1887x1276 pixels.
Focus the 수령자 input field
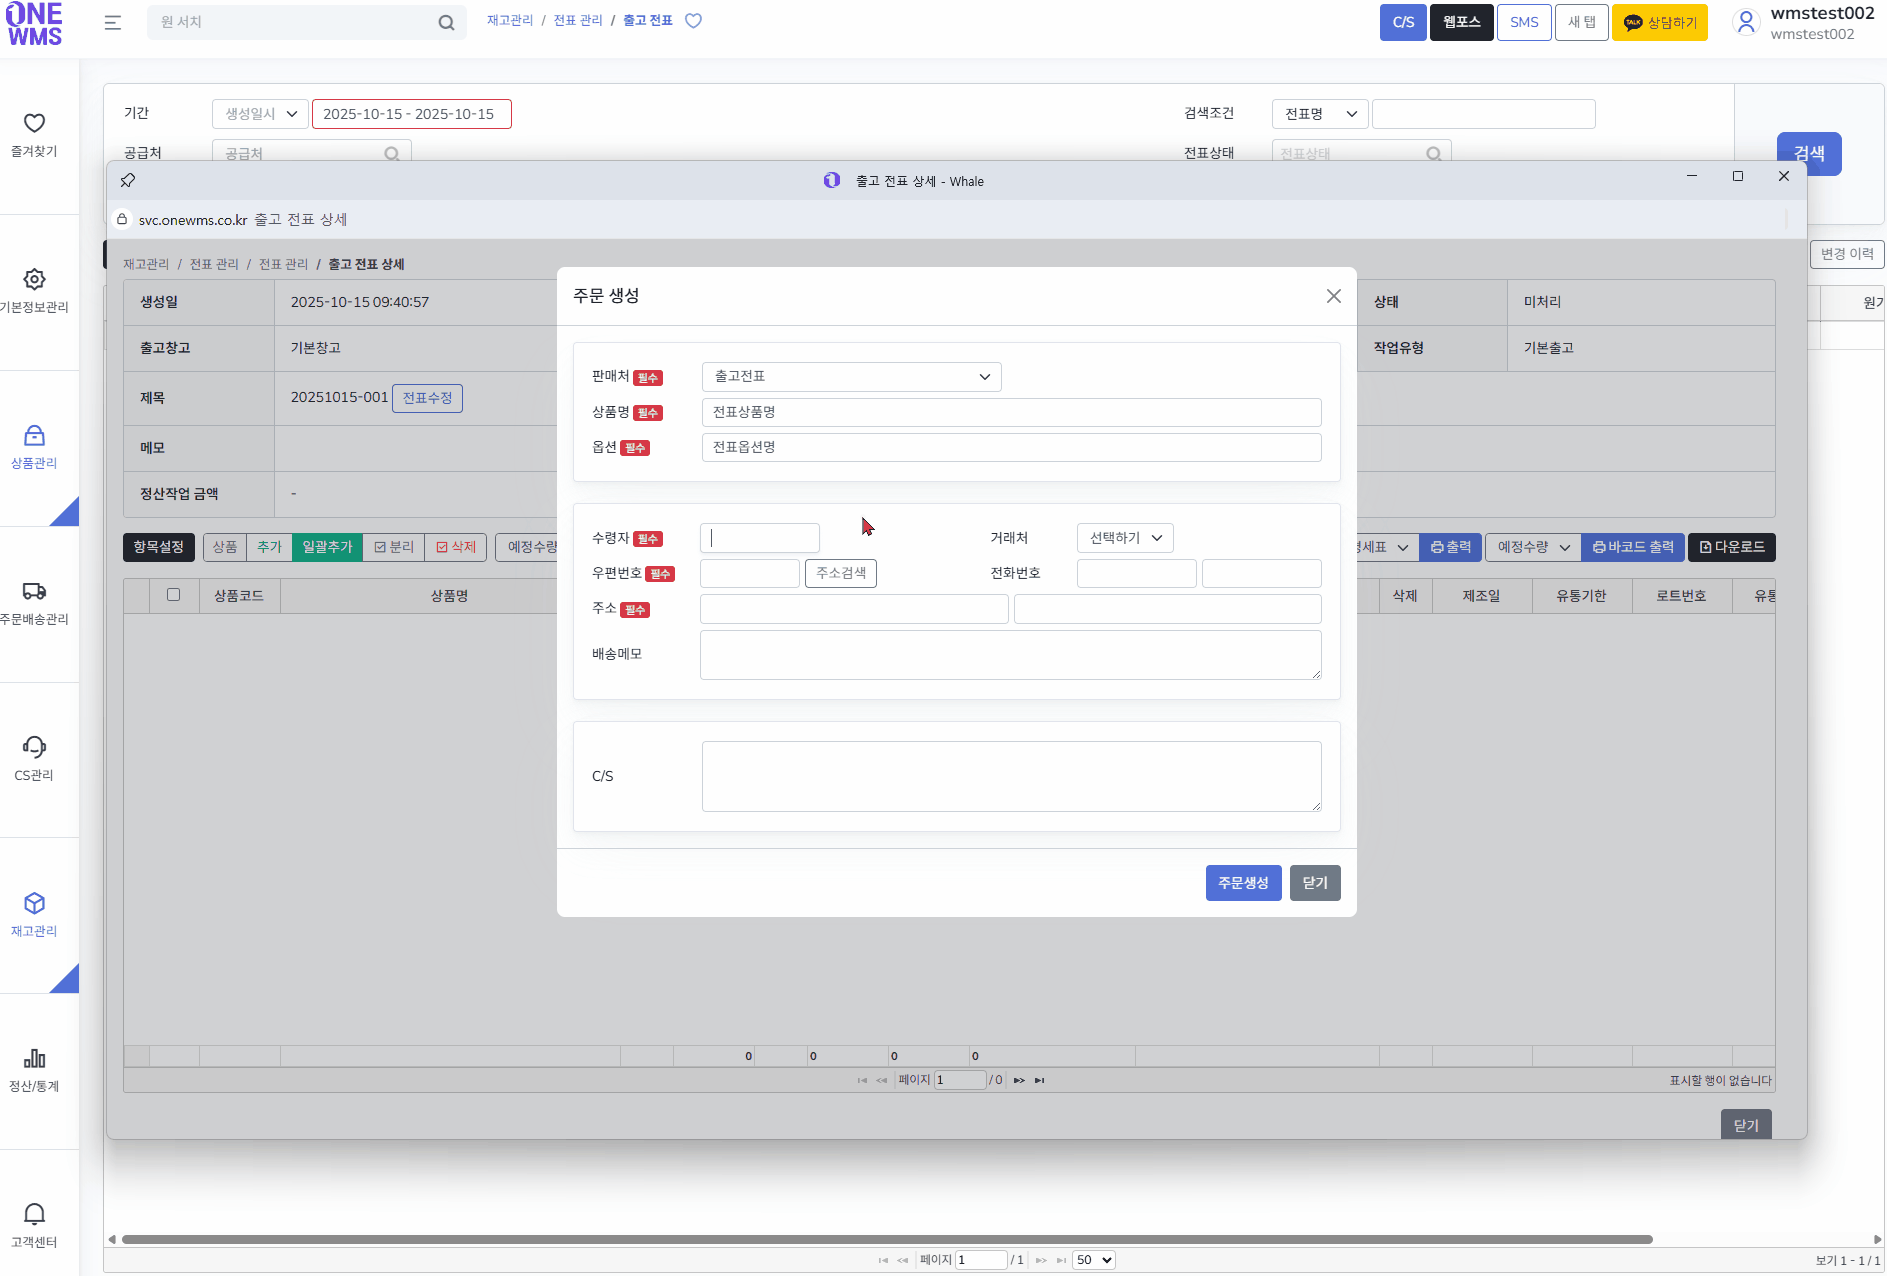click(x=760, y=538)
